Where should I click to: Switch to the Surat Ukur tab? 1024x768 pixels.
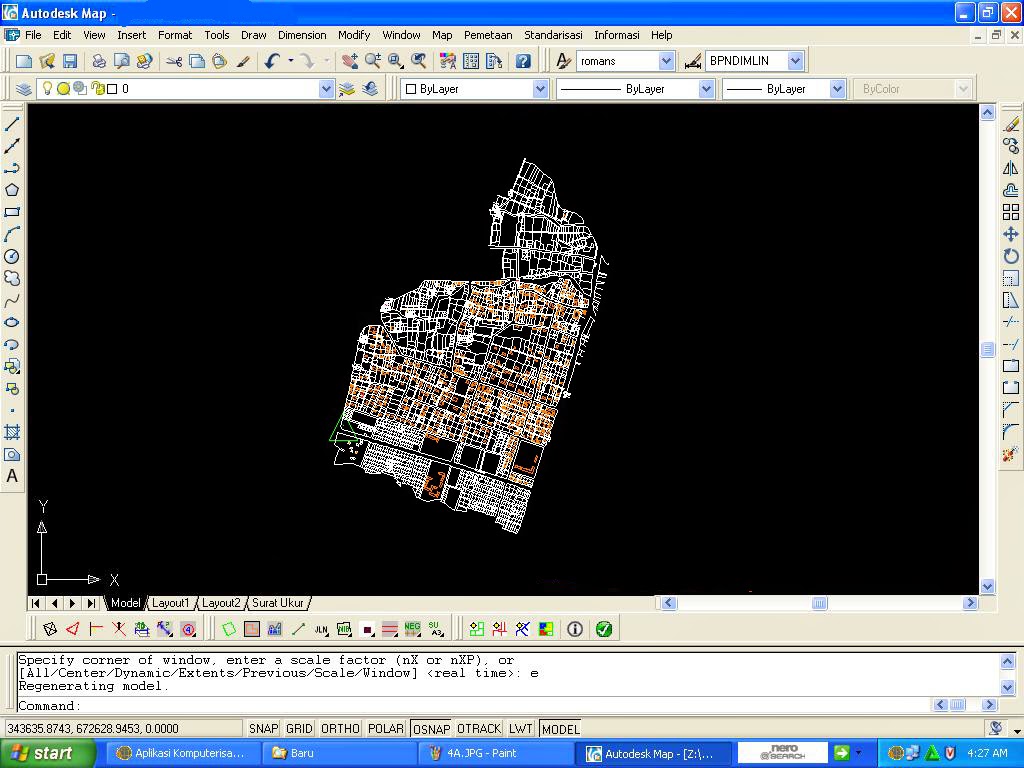[x=278, y=603]
